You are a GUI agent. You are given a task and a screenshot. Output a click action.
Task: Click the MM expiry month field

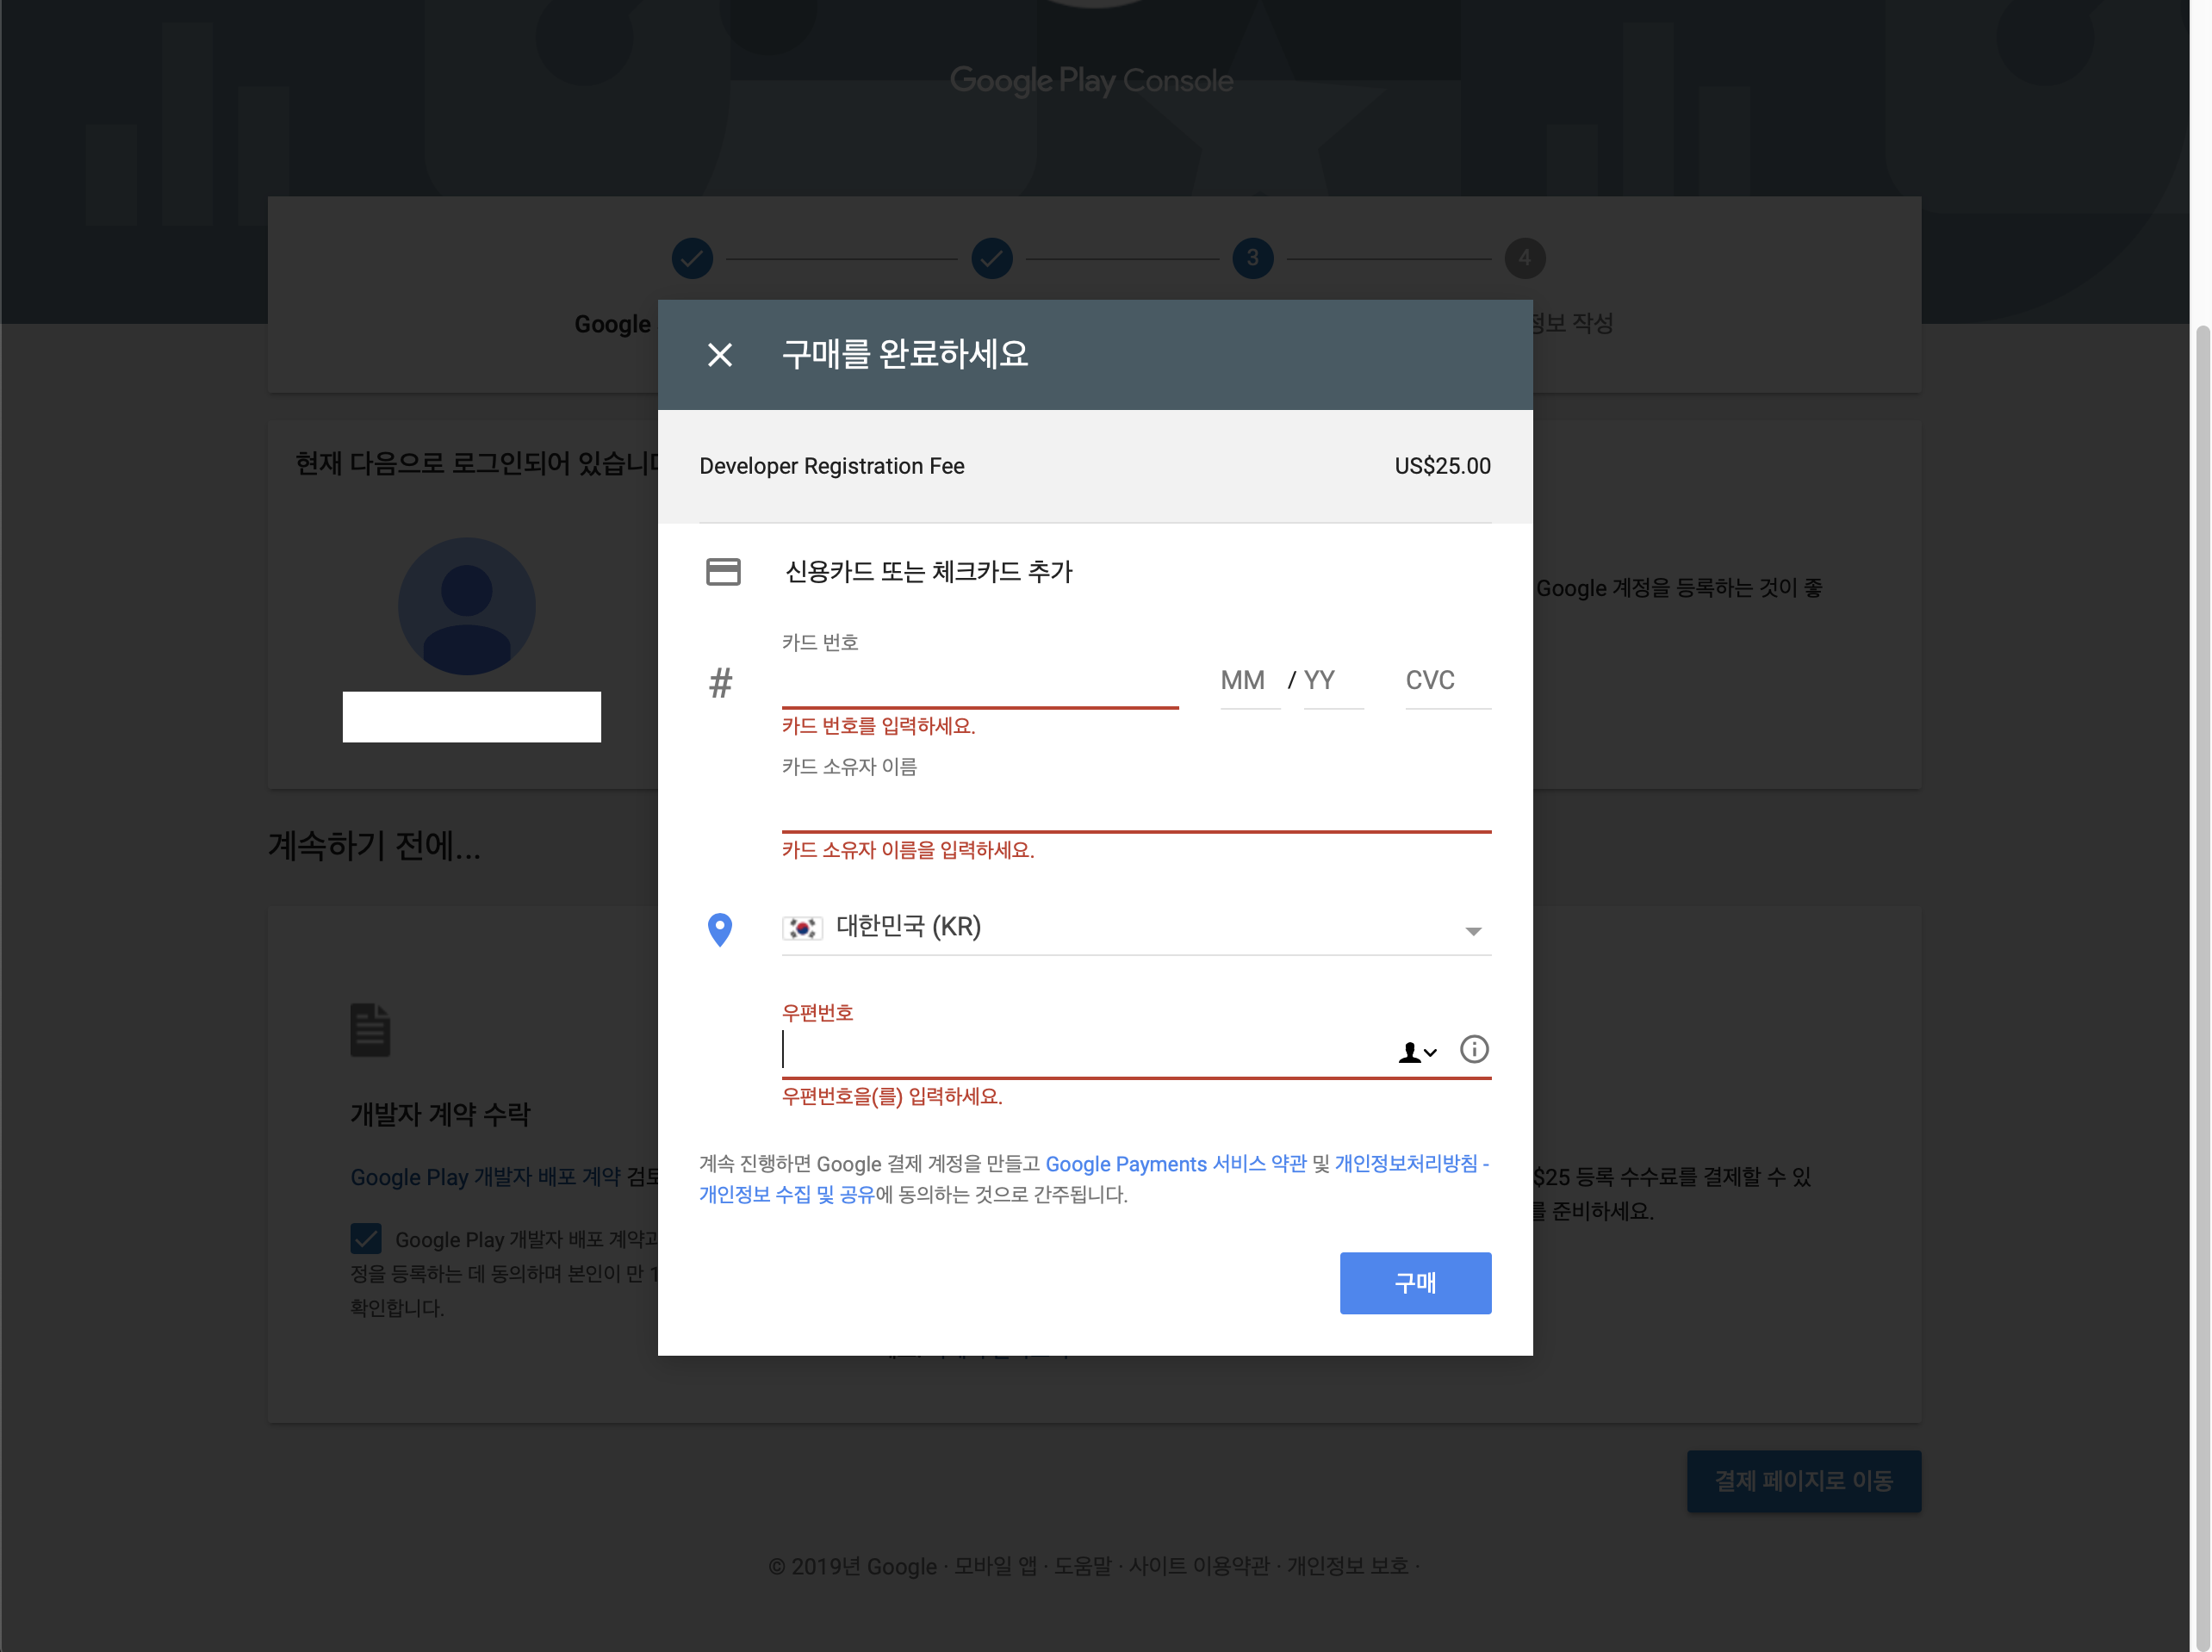[x=1248, y=682]
